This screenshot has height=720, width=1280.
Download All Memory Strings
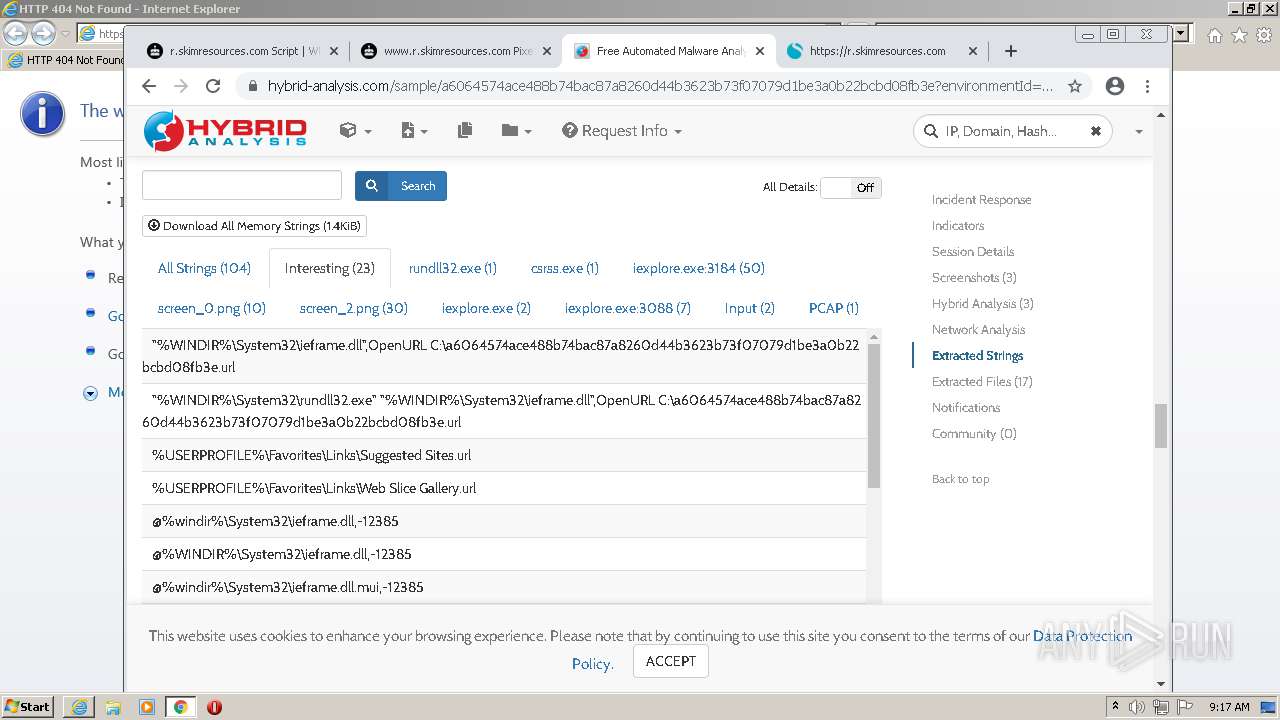254,226
